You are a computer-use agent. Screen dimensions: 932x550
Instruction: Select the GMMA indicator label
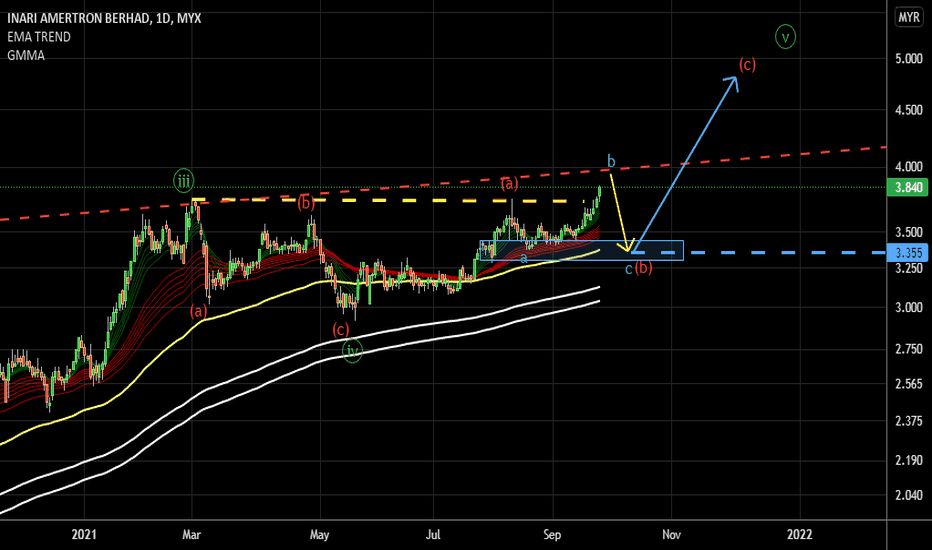click(26, 55)
